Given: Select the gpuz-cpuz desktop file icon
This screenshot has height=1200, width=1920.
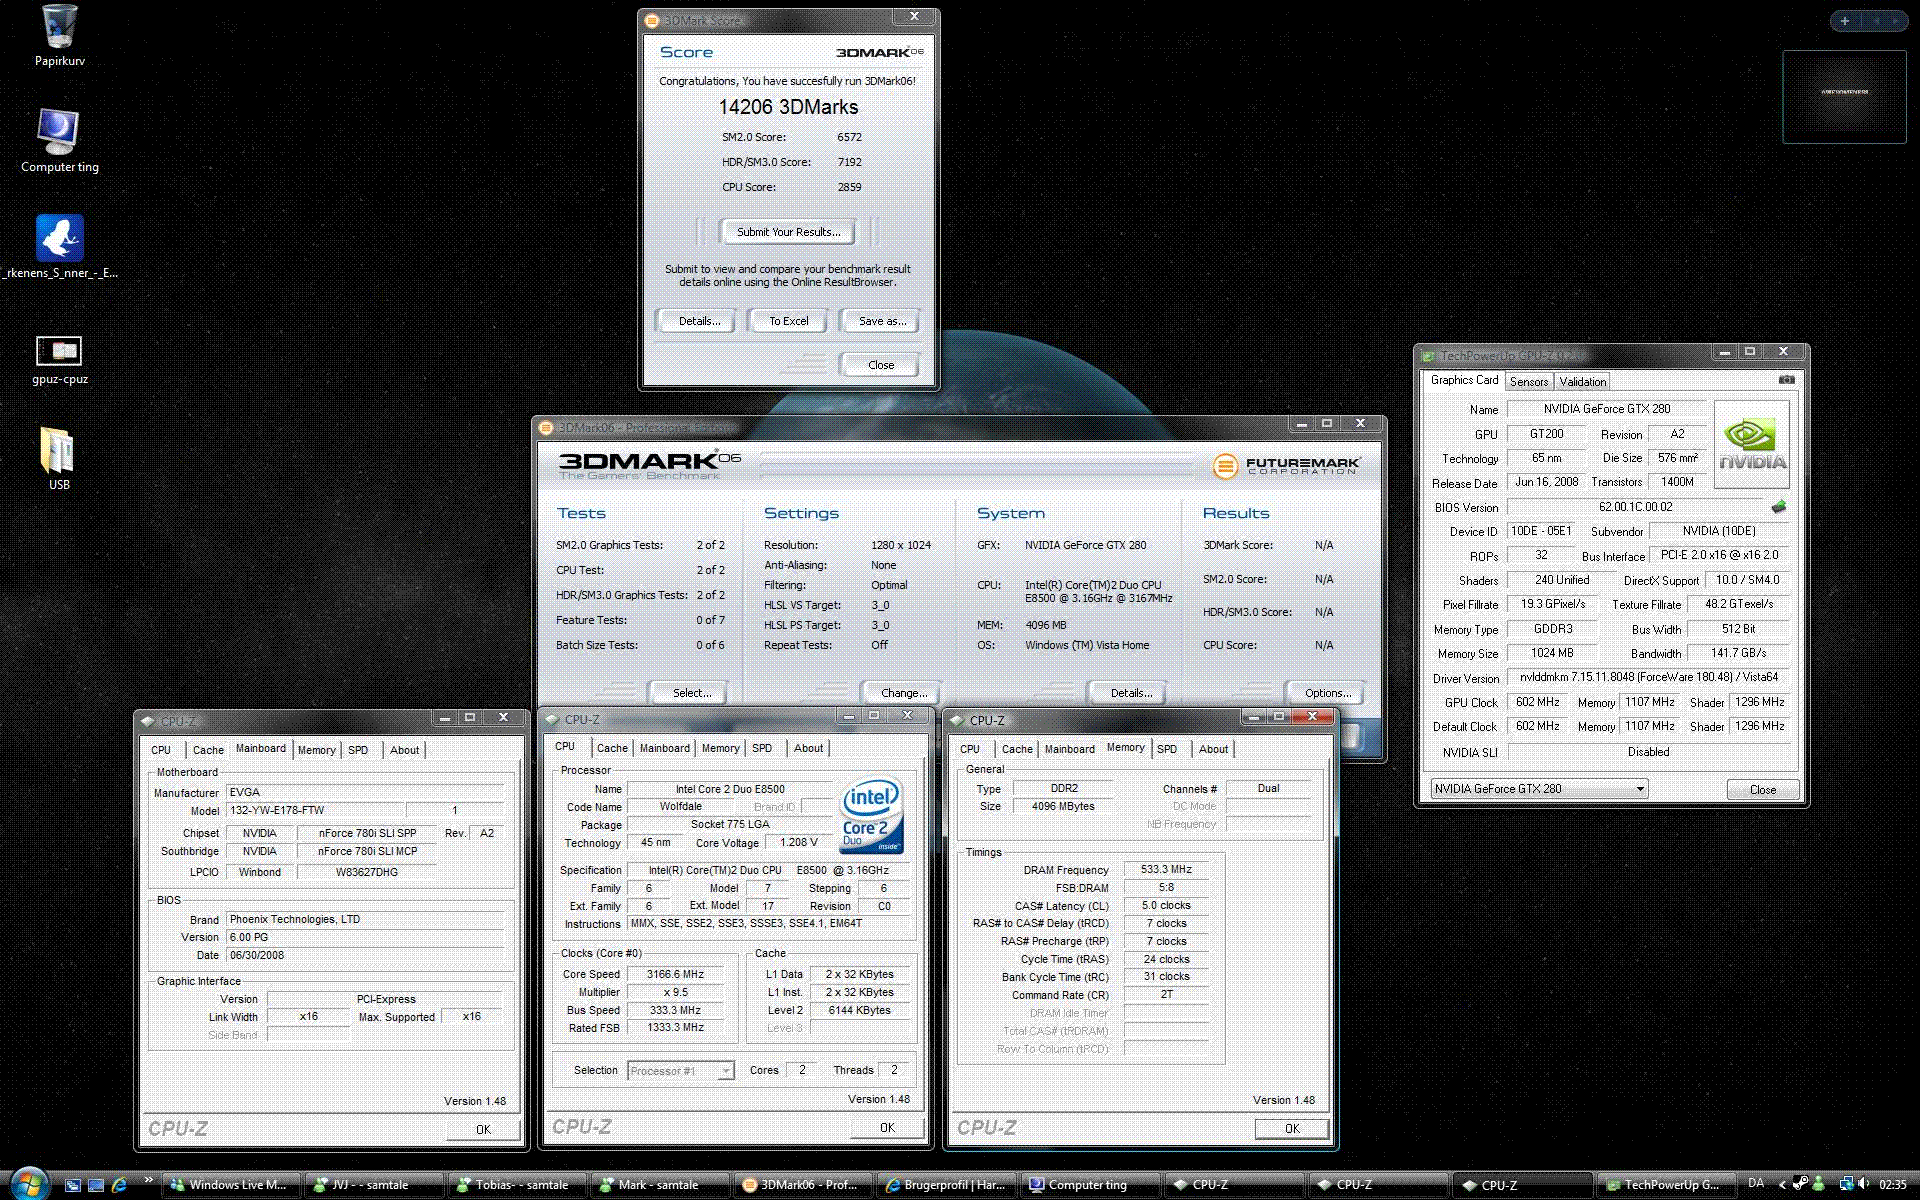Looking at the screenshot, I should pyautogui.click(x=59, y=351).
